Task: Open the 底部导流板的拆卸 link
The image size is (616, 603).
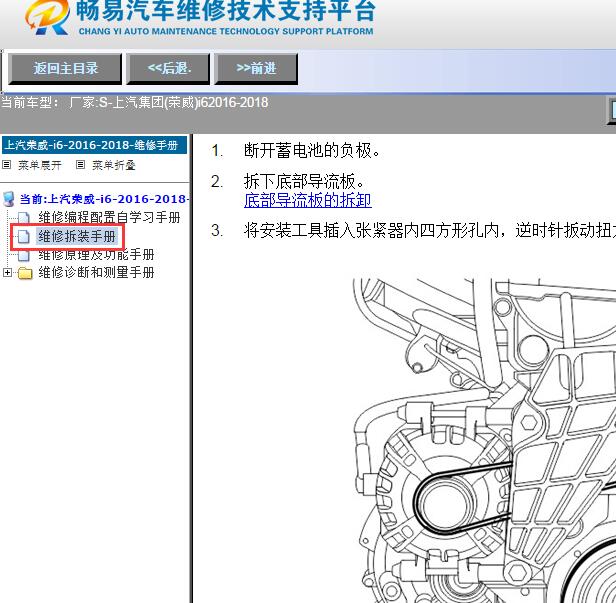Action: 308,200
